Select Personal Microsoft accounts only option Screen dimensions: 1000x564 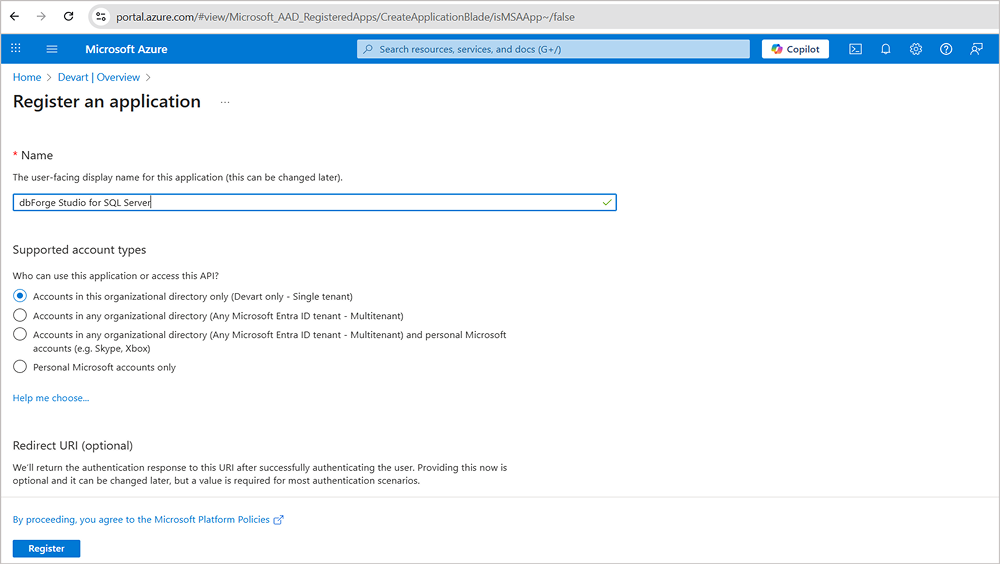[x=20, y=367]
